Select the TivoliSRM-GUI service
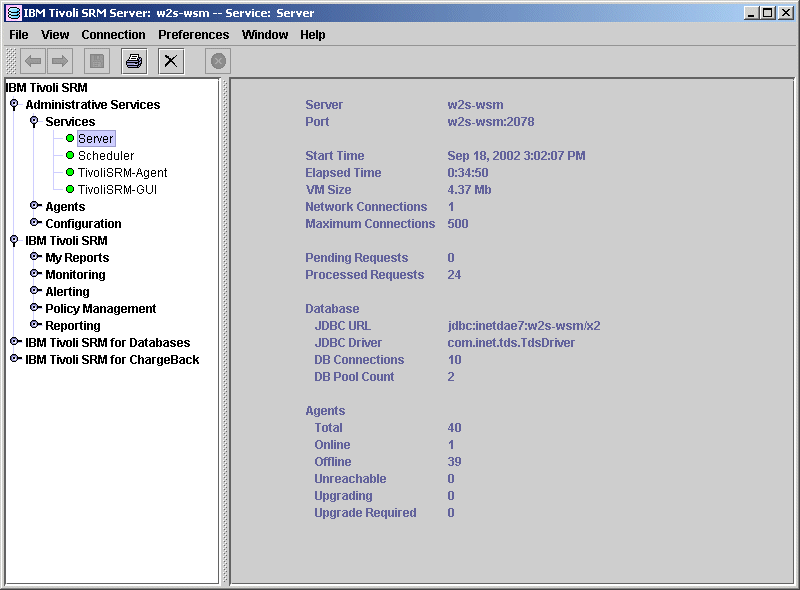Screen dimensions: 800x590 click(x=117, y=189)
